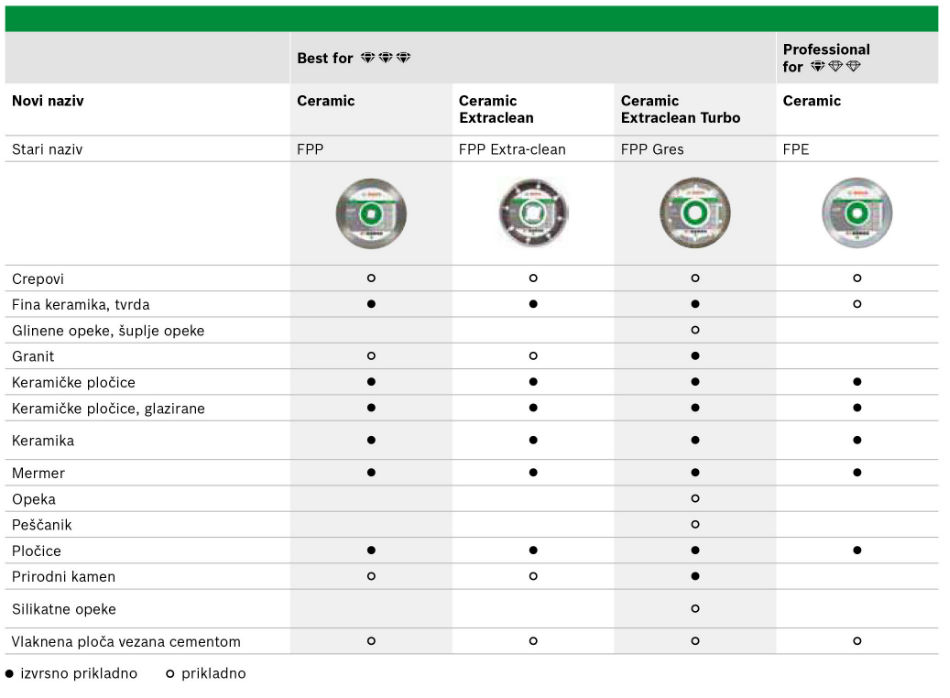The width and height of the screenshot is (950, 698).
Task: Click the circle in Glinene opeke row
Action: pyautogui.click(x=695, y=330)
